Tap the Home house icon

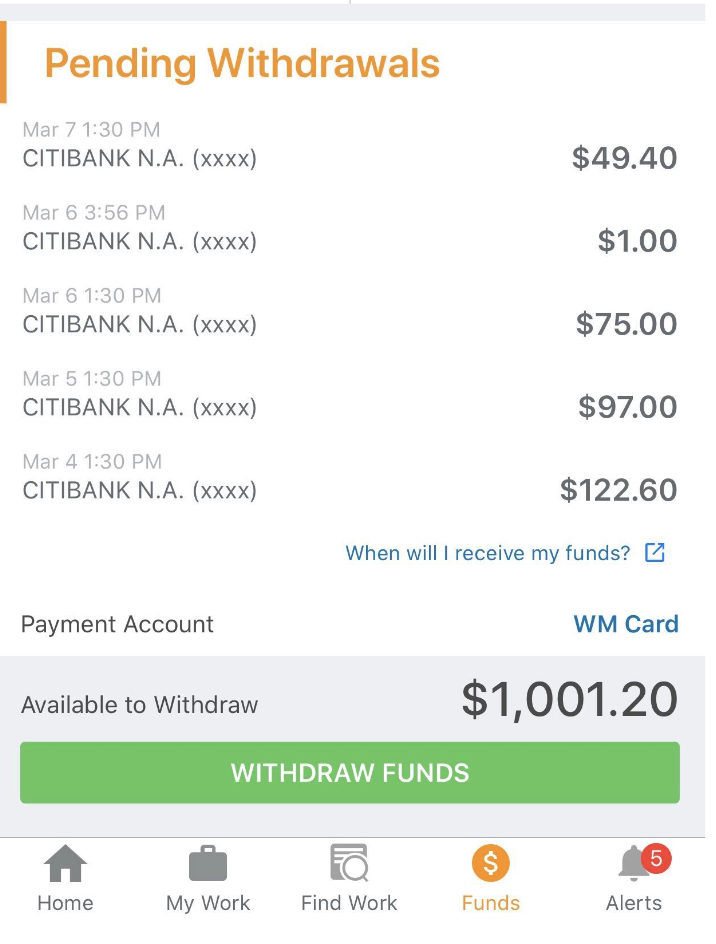click(x=65, y=864)
